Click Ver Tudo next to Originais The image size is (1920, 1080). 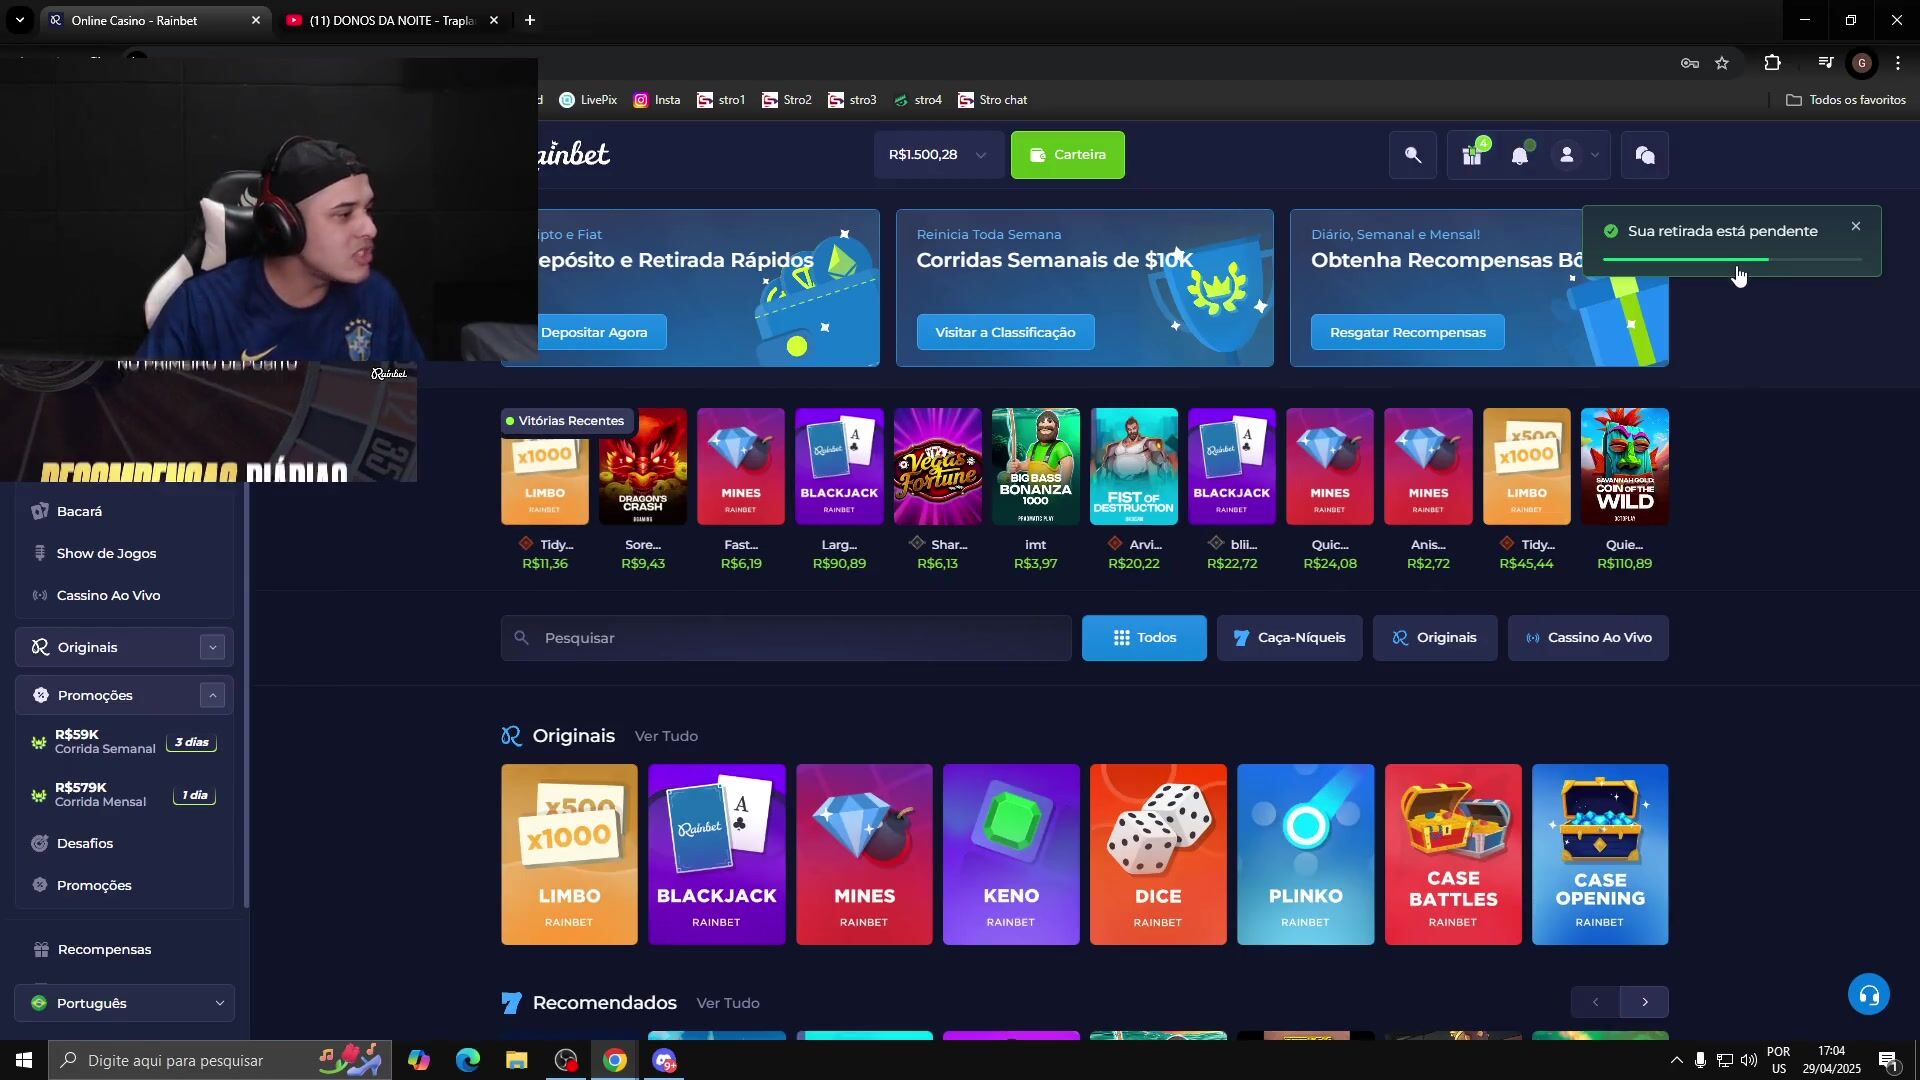pyautogui.click(x=666, y=736)
